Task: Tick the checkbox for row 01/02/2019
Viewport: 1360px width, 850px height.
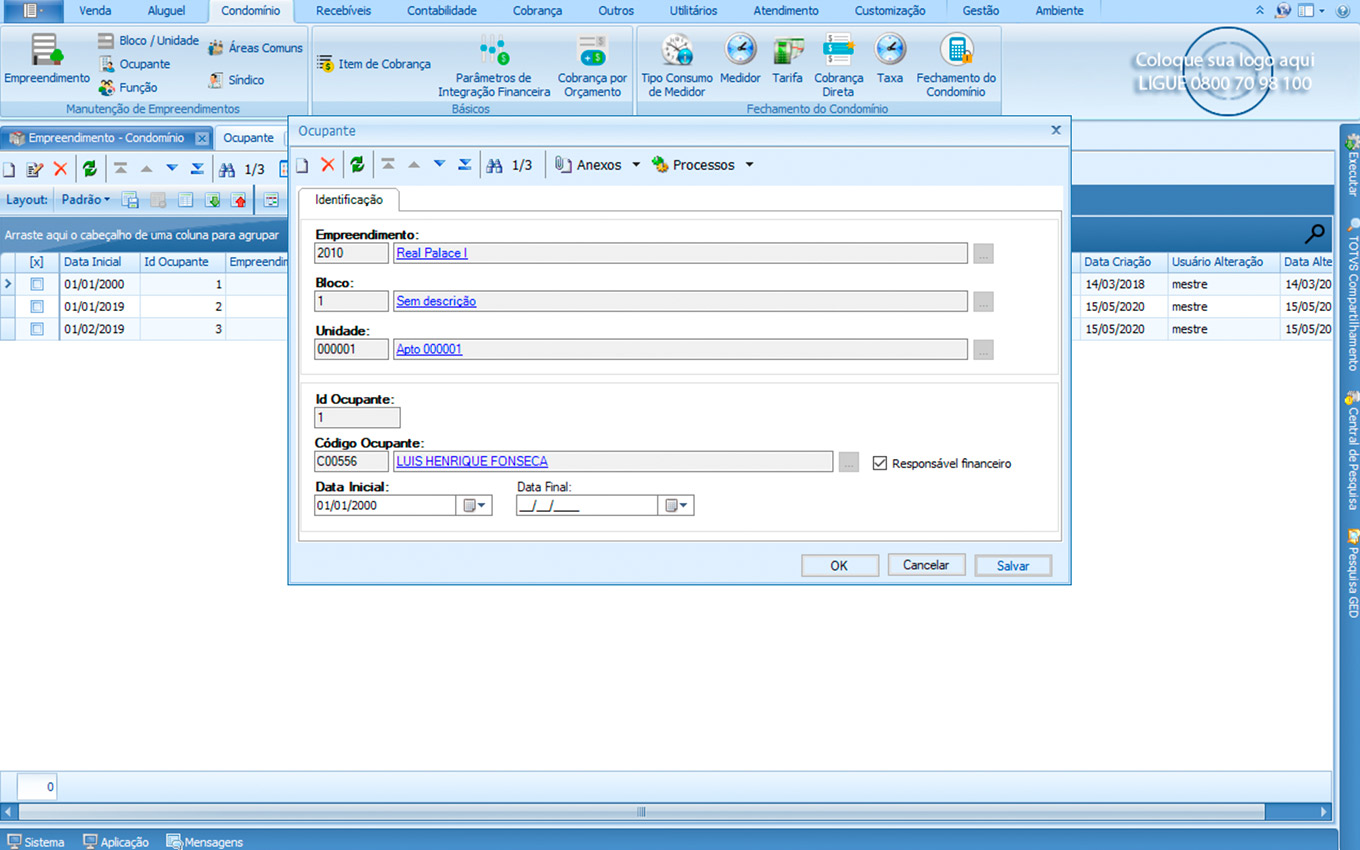Action: point(37,329)
